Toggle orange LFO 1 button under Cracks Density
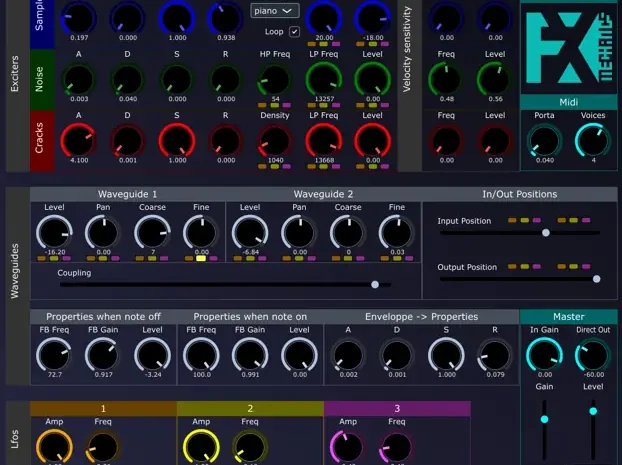 coord(262,167)
